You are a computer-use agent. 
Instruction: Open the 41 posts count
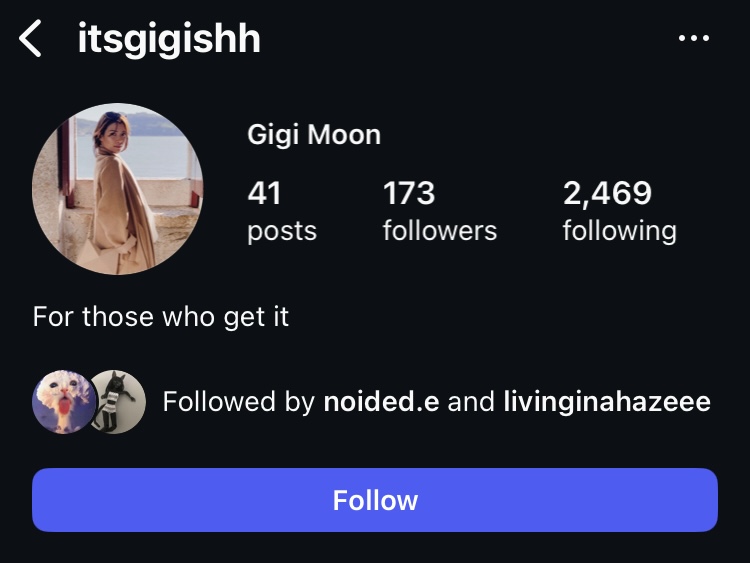(x=282, y=210)
